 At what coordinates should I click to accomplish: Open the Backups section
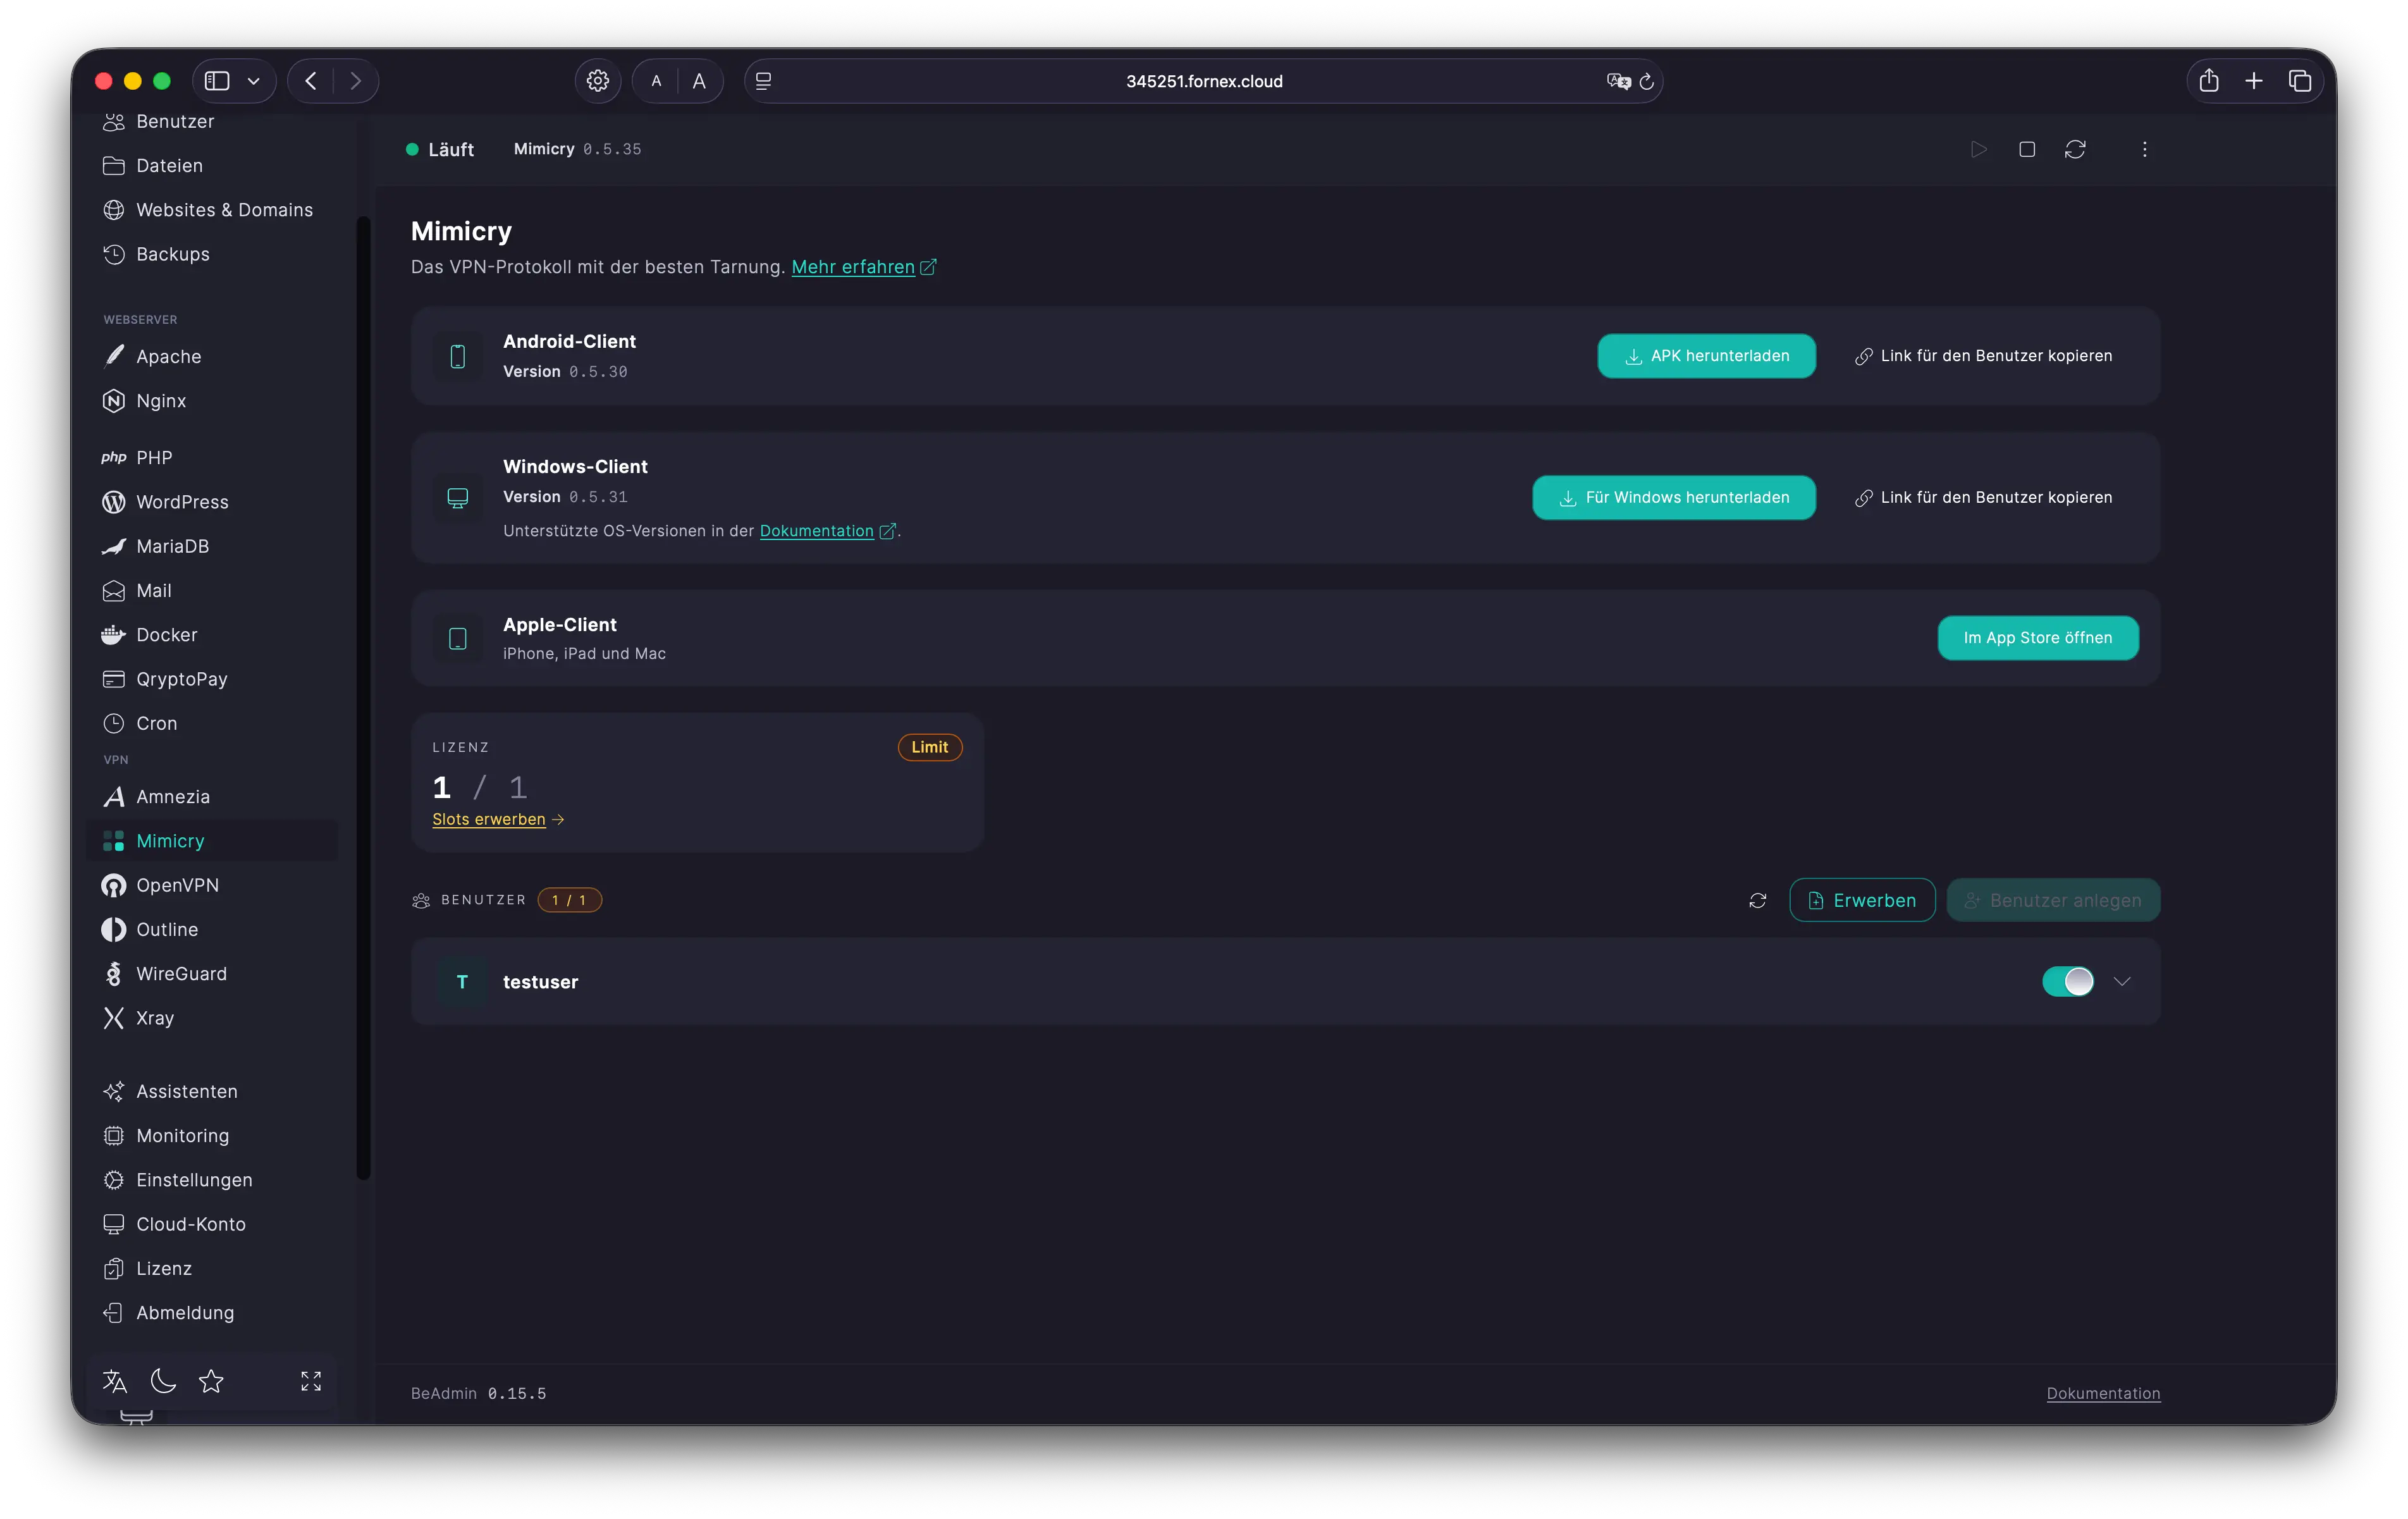pyautogui.click(x=212, y=254)
